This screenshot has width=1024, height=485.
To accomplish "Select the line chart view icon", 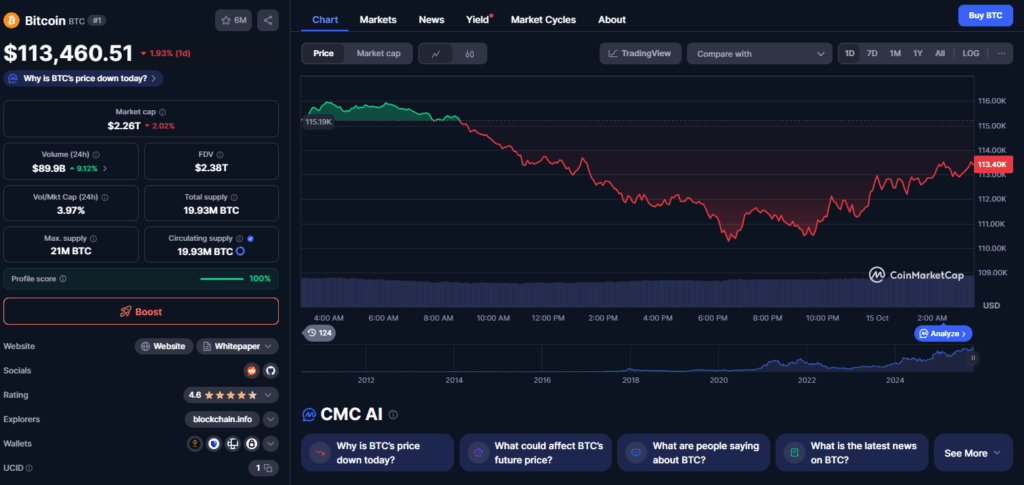I will [435, 54].
